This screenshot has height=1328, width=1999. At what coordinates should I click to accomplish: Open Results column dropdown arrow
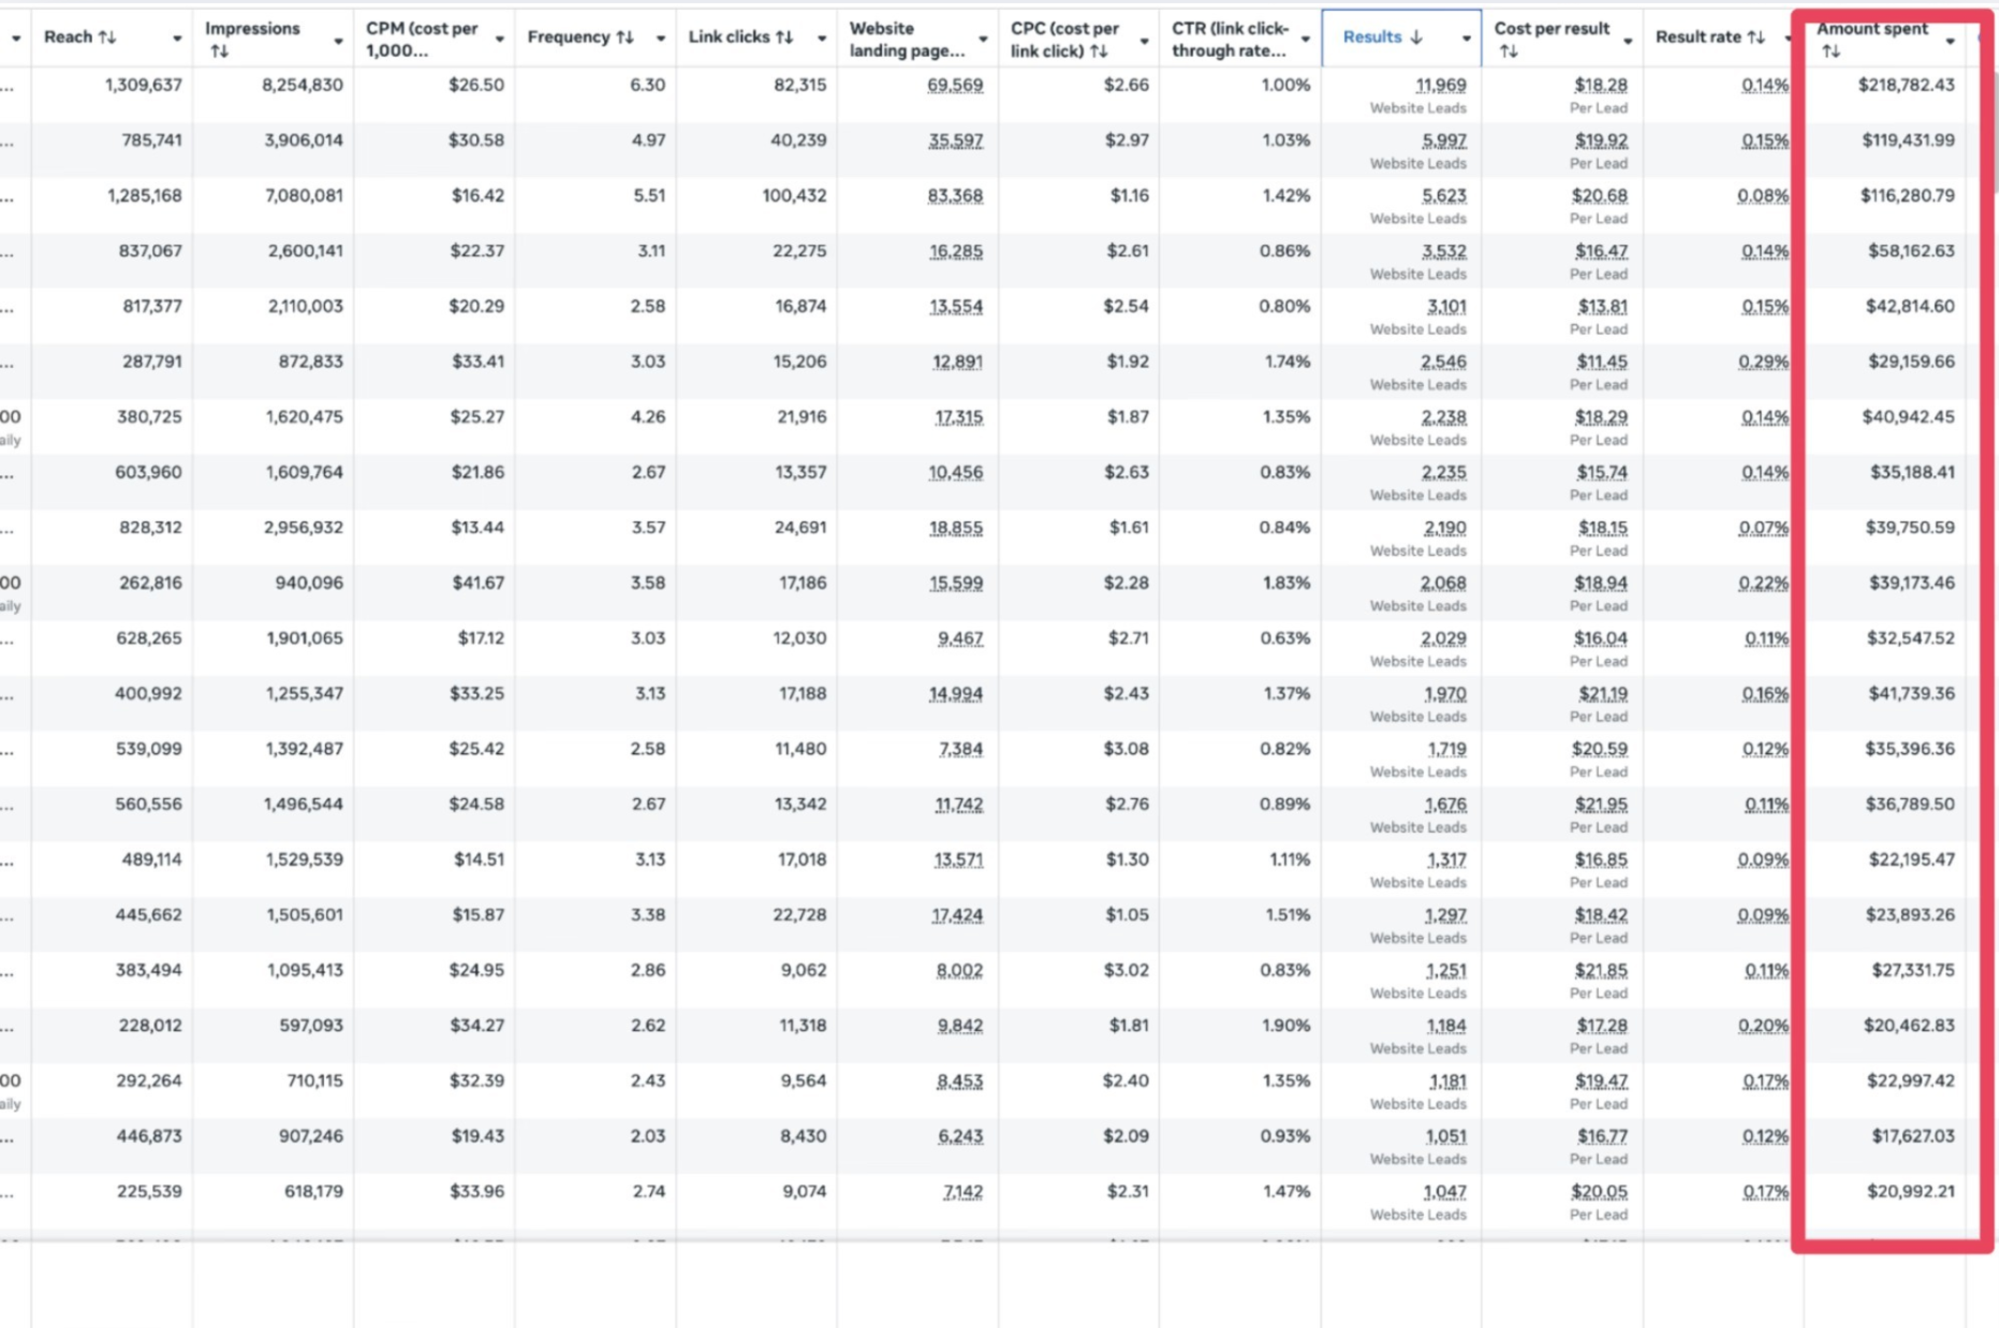(x=1466, y=39)
